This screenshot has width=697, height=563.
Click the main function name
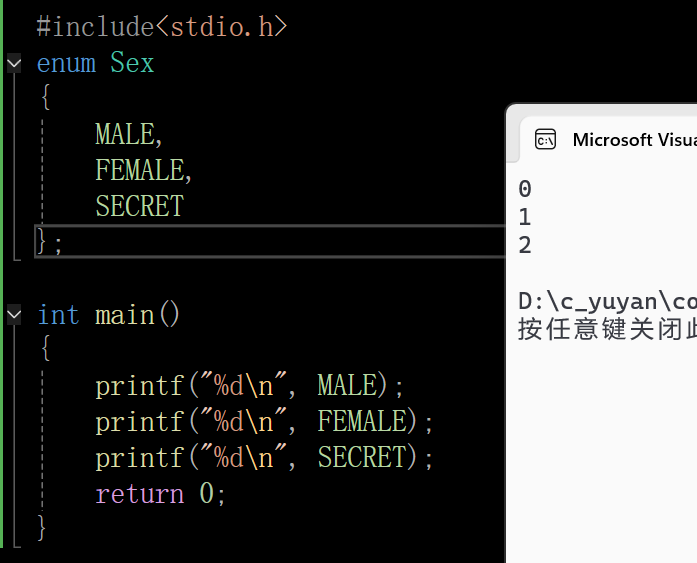coord(124,315)
